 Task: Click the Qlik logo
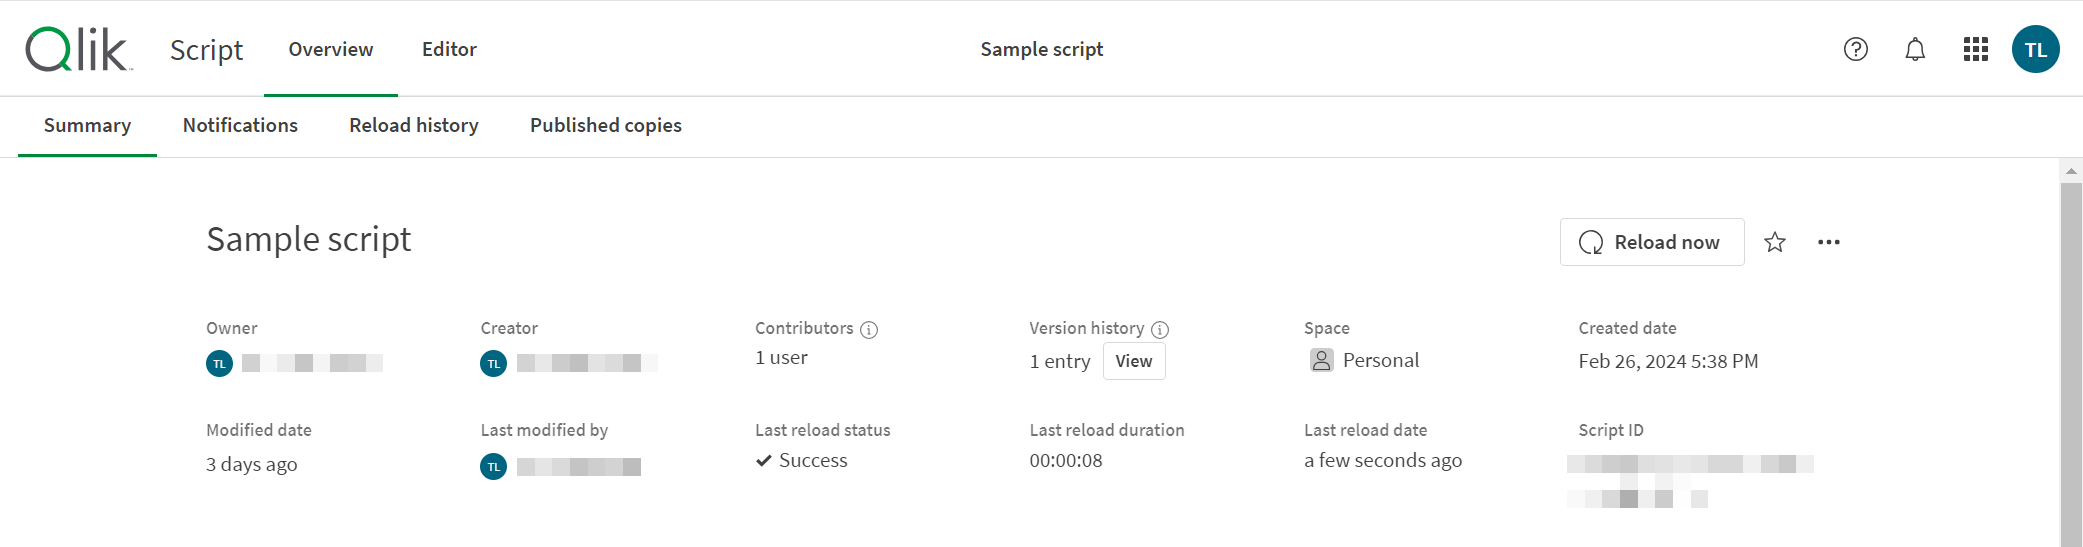click(x=79, y=49)
